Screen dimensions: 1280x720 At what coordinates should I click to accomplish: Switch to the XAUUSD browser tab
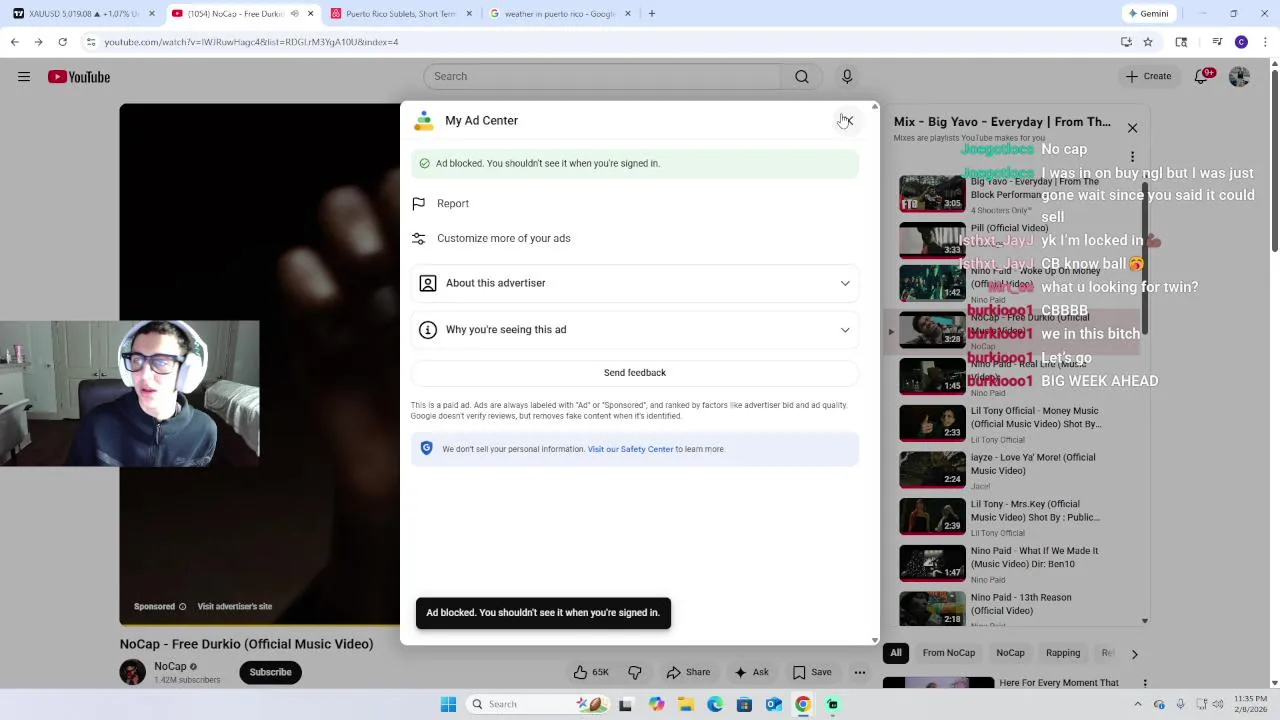pos(83,14)
